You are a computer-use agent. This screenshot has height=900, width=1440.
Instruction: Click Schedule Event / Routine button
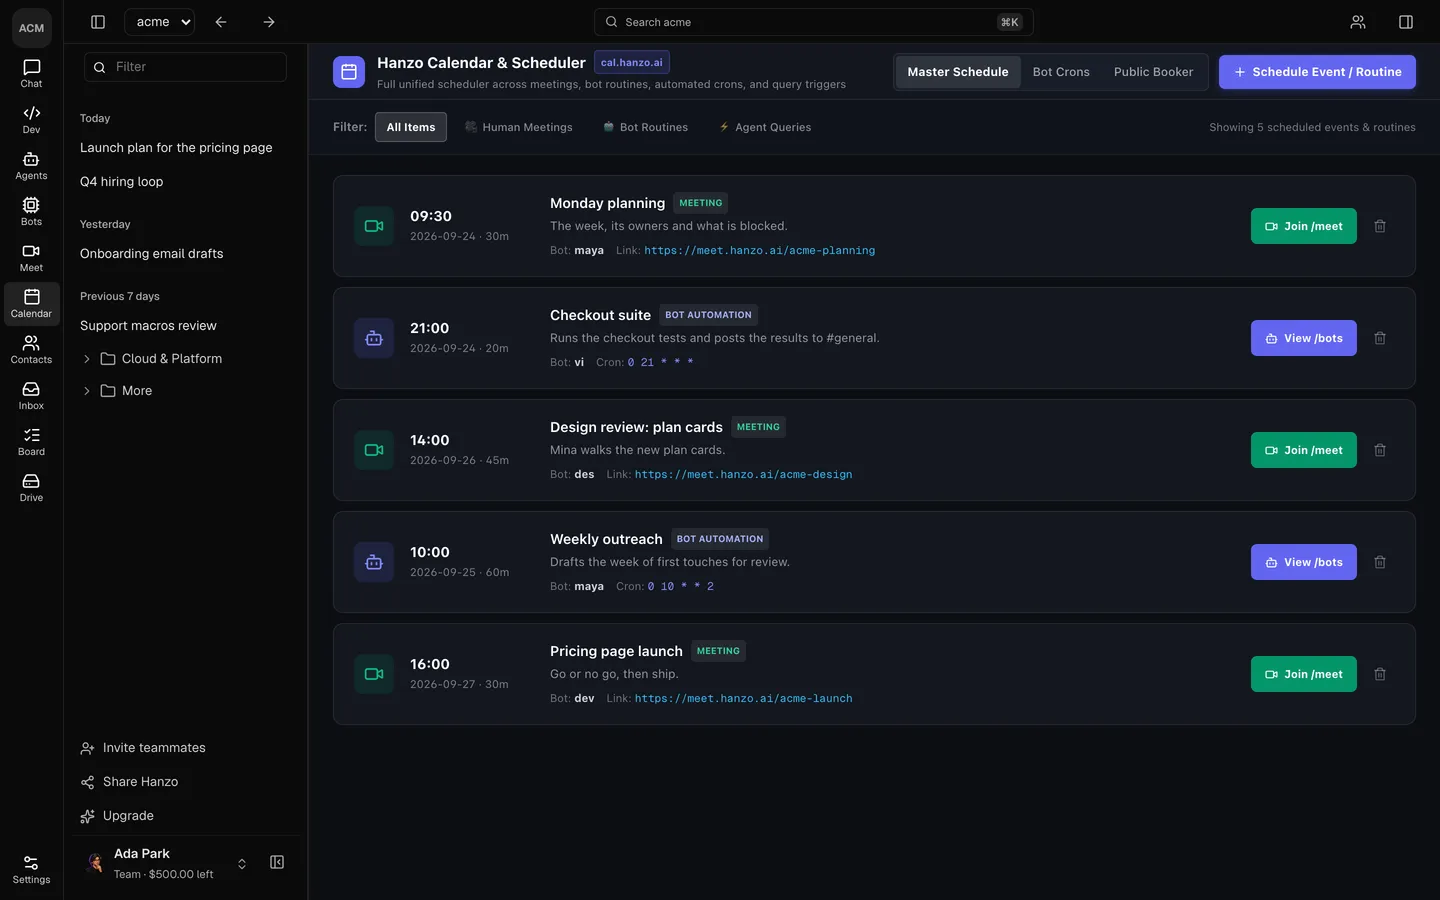1317,72
